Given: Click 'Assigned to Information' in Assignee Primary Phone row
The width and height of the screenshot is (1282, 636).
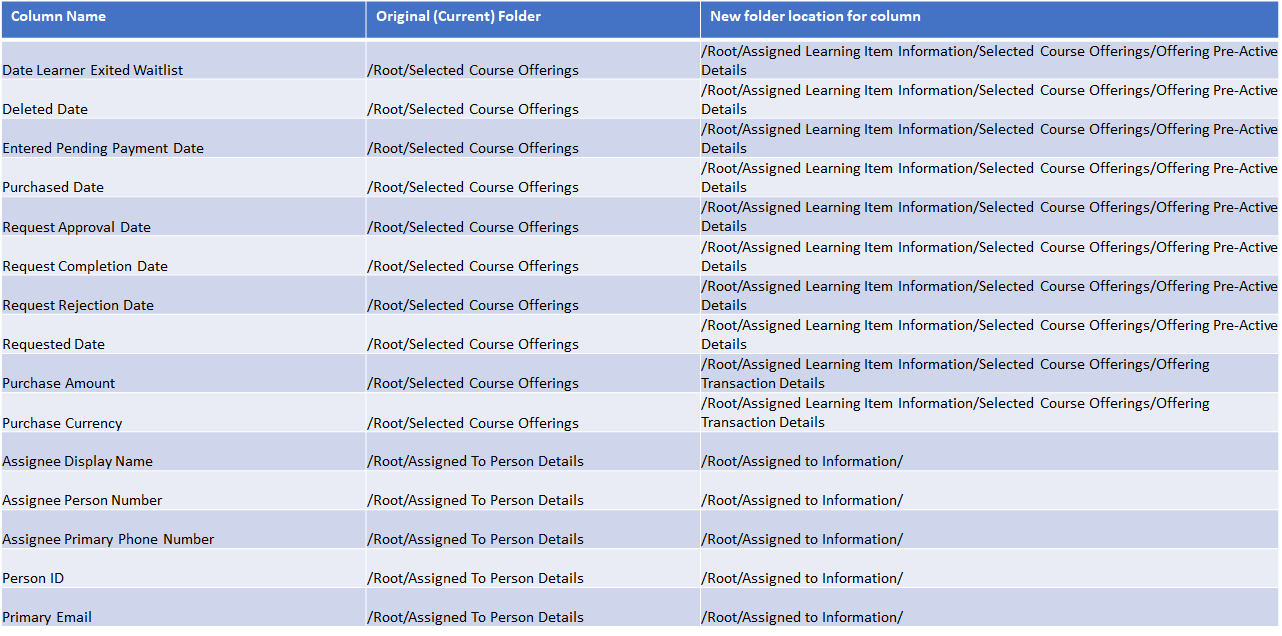Looking at the screenshot, I should 990,529.
